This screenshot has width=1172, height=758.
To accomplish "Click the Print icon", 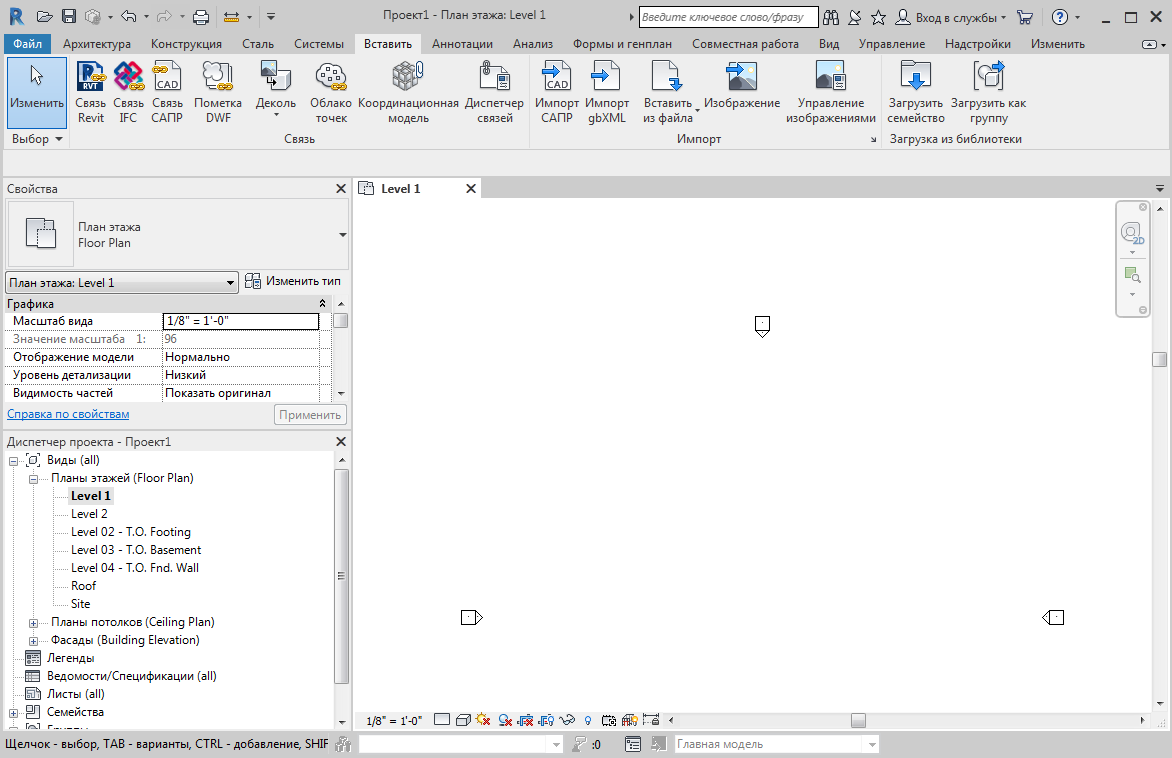I will pyautogui.click(x=201, y=16).
